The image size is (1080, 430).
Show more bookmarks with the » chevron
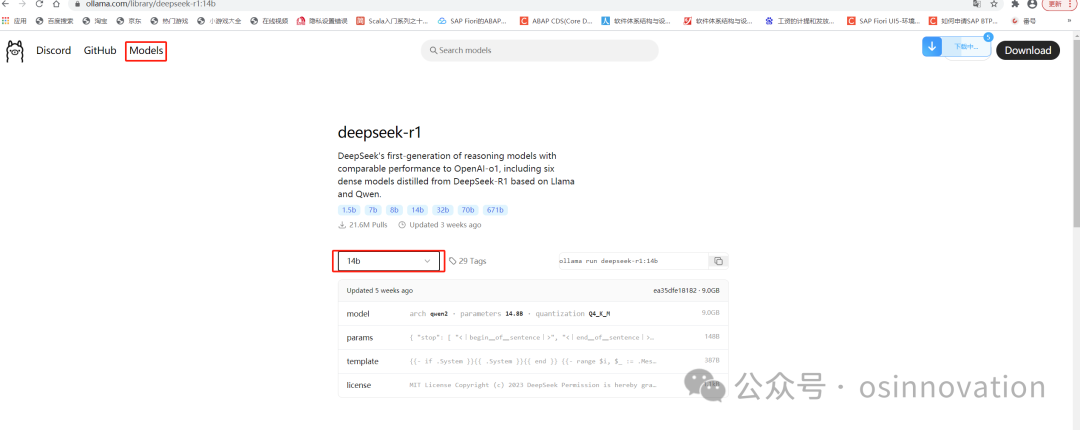1068,21
